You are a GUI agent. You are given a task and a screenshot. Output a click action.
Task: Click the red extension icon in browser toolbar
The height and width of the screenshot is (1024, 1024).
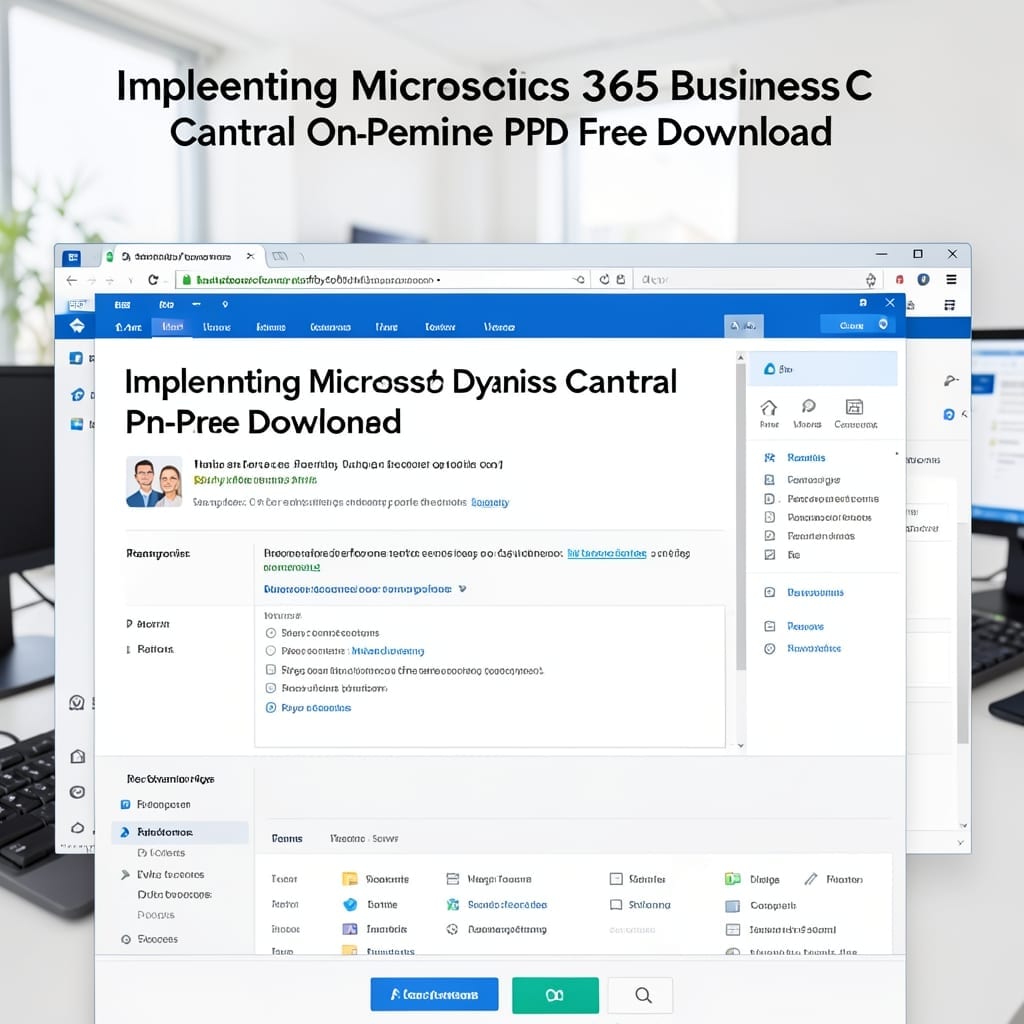[900, 280]
